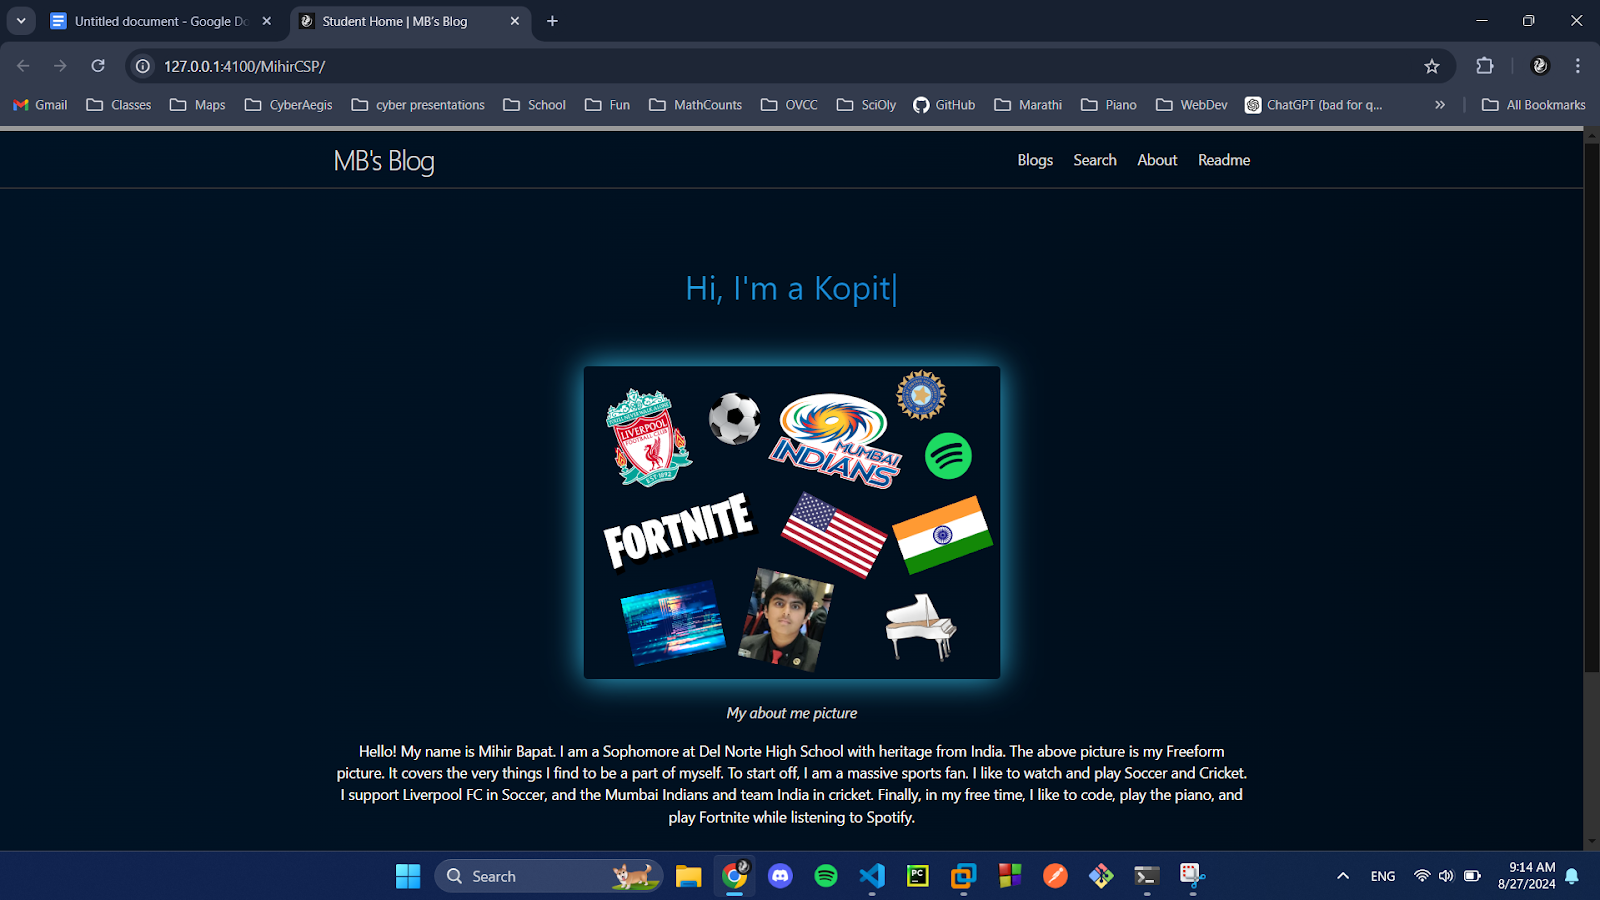The width and height of the screenshot is (1600, 900).
Task: Open the Maps bookmark folder
Action: click(x=198, y=105)
